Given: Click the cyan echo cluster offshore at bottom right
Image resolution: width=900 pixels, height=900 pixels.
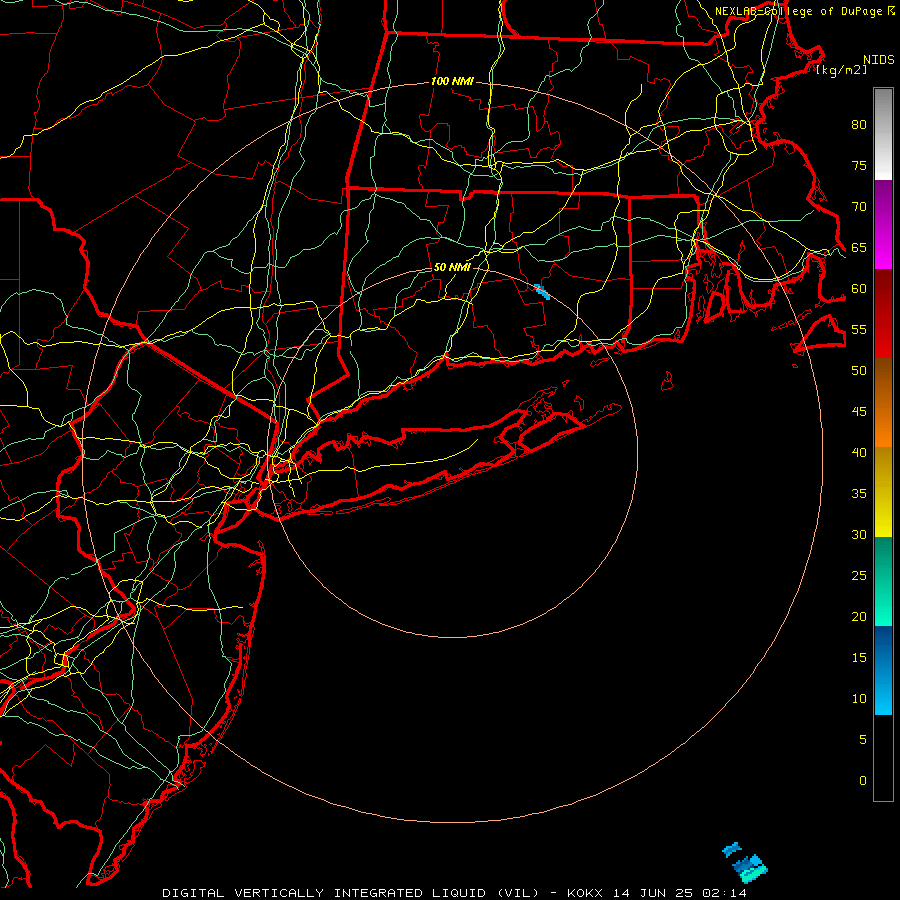Looking at the screenshot, I should pyautogui.click(x=745, y=863).
